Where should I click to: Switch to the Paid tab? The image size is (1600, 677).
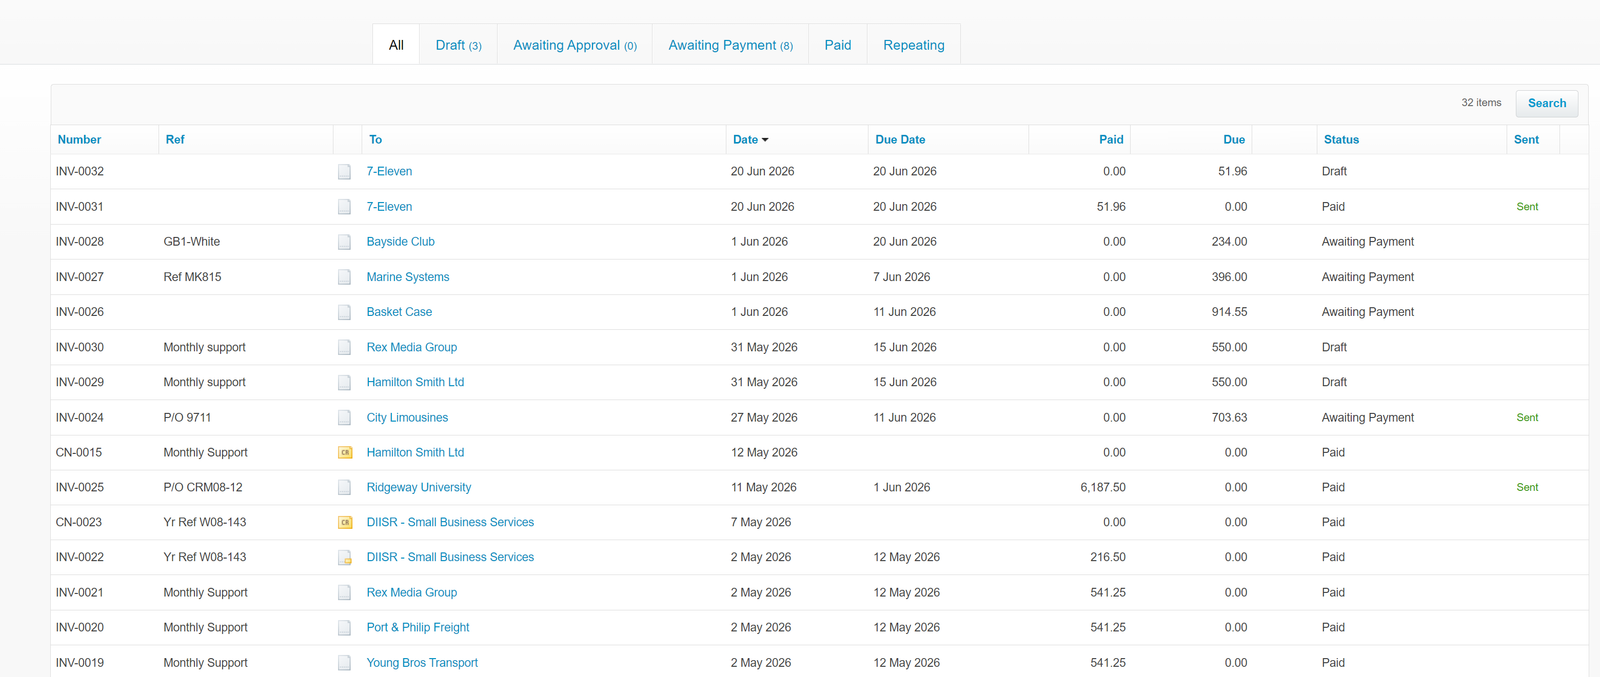838,45
